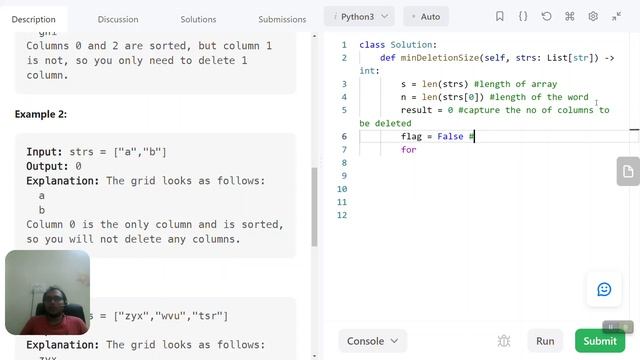640x360 pixels.
Task: Open the Python3 language dropdown
Action: pos(359,17)
